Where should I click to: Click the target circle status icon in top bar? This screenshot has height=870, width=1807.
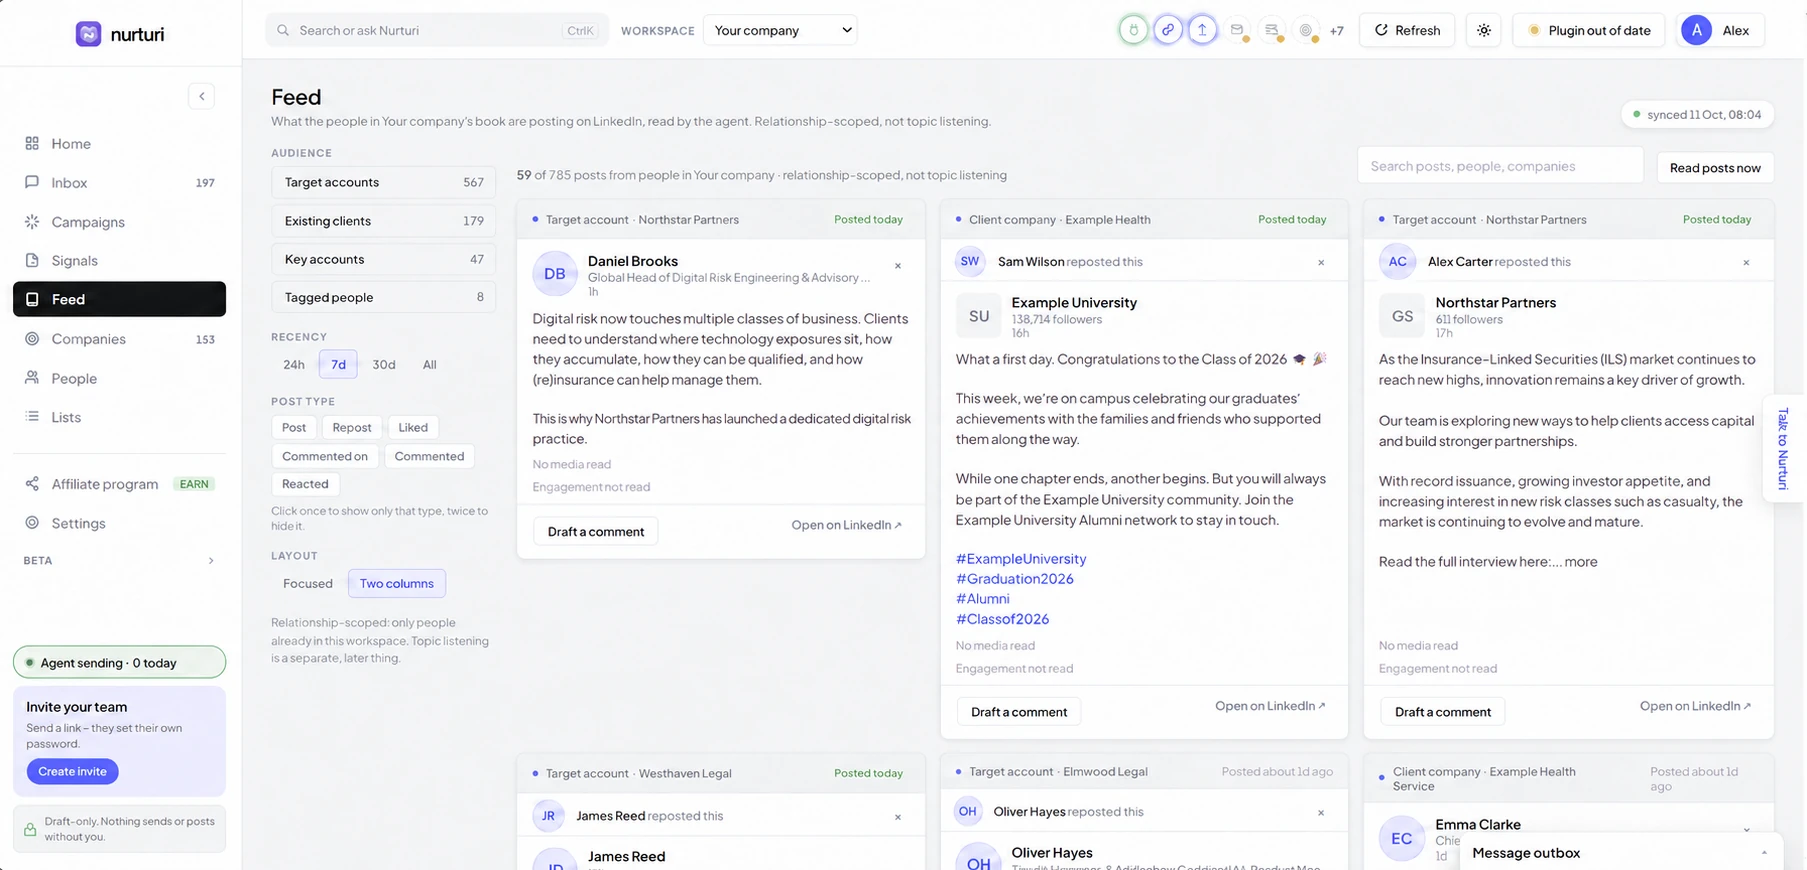coord(1306,30)
